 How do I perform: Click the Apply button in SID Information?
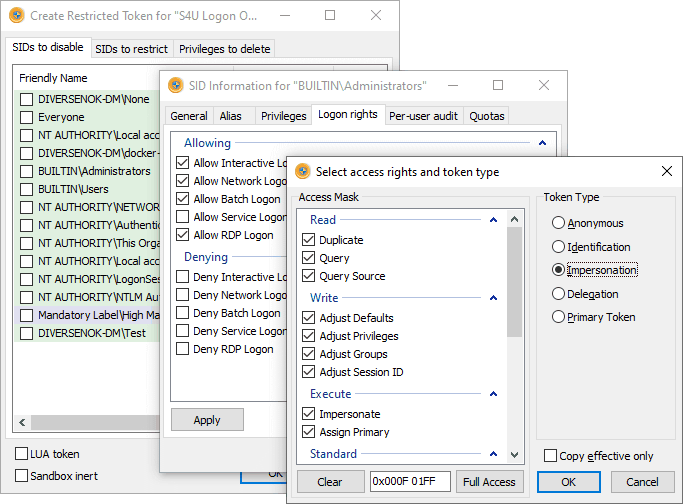coord(207,420)
